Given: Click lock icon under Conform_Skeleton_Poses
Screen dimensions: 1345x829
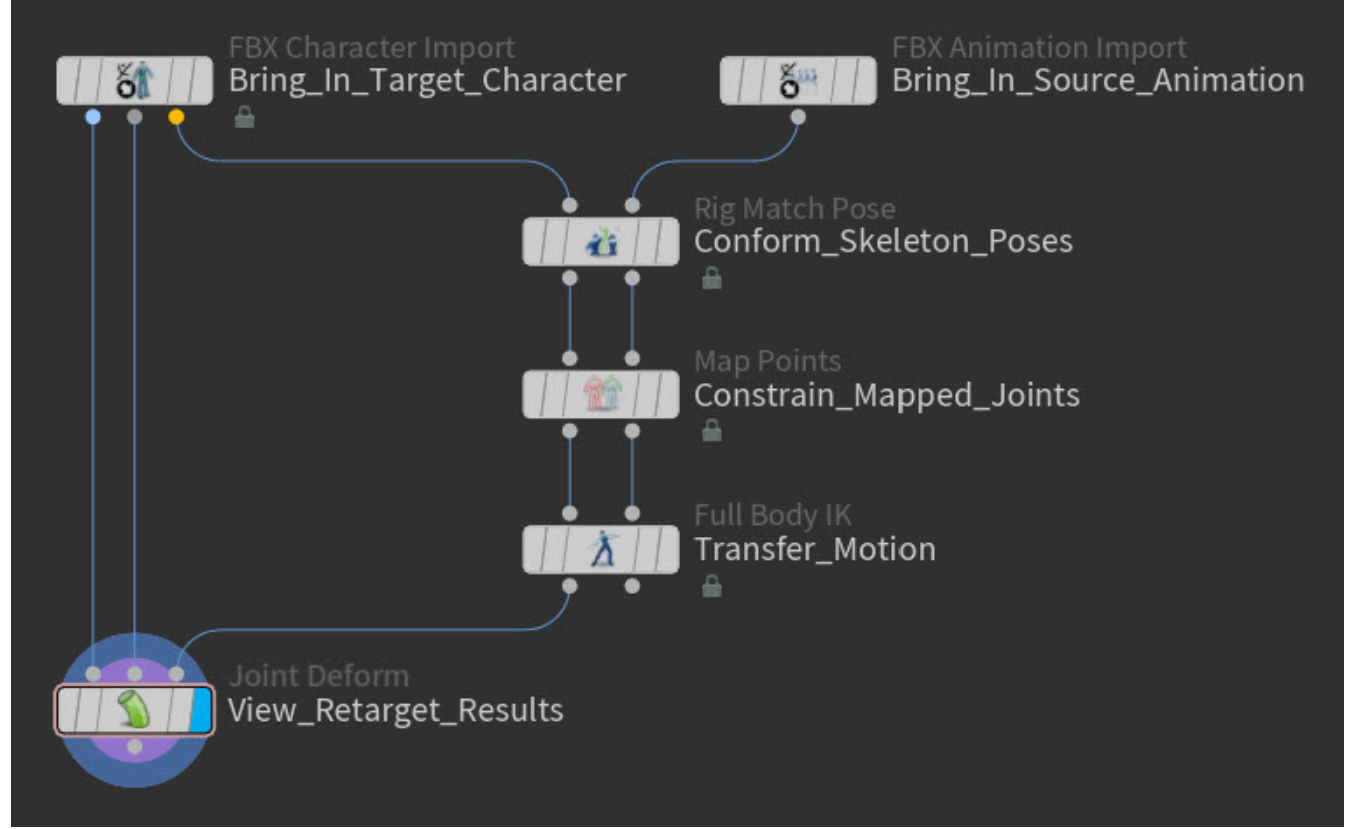Looking at the screenshot, I should pyautogui.click(x=711, y=279).
